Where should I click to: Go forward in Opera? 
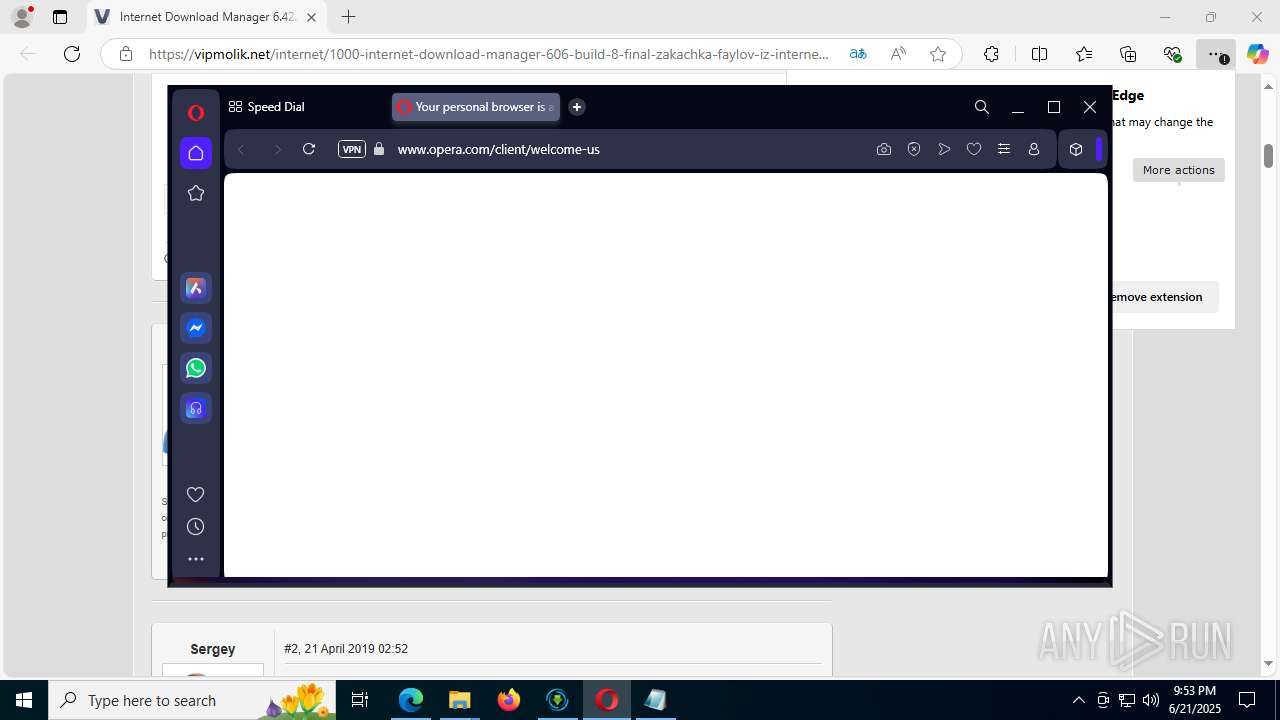click(x=277, y=149)
